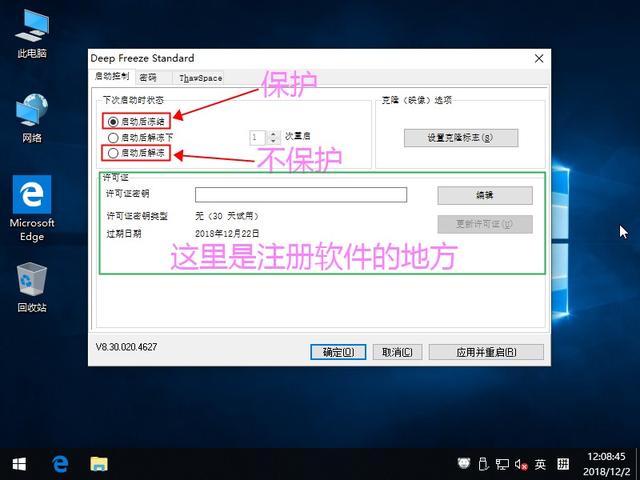640x480 pixels.
Task: Click the 编辑 license button
Action: pyautogui.click(x=485, y=196)
